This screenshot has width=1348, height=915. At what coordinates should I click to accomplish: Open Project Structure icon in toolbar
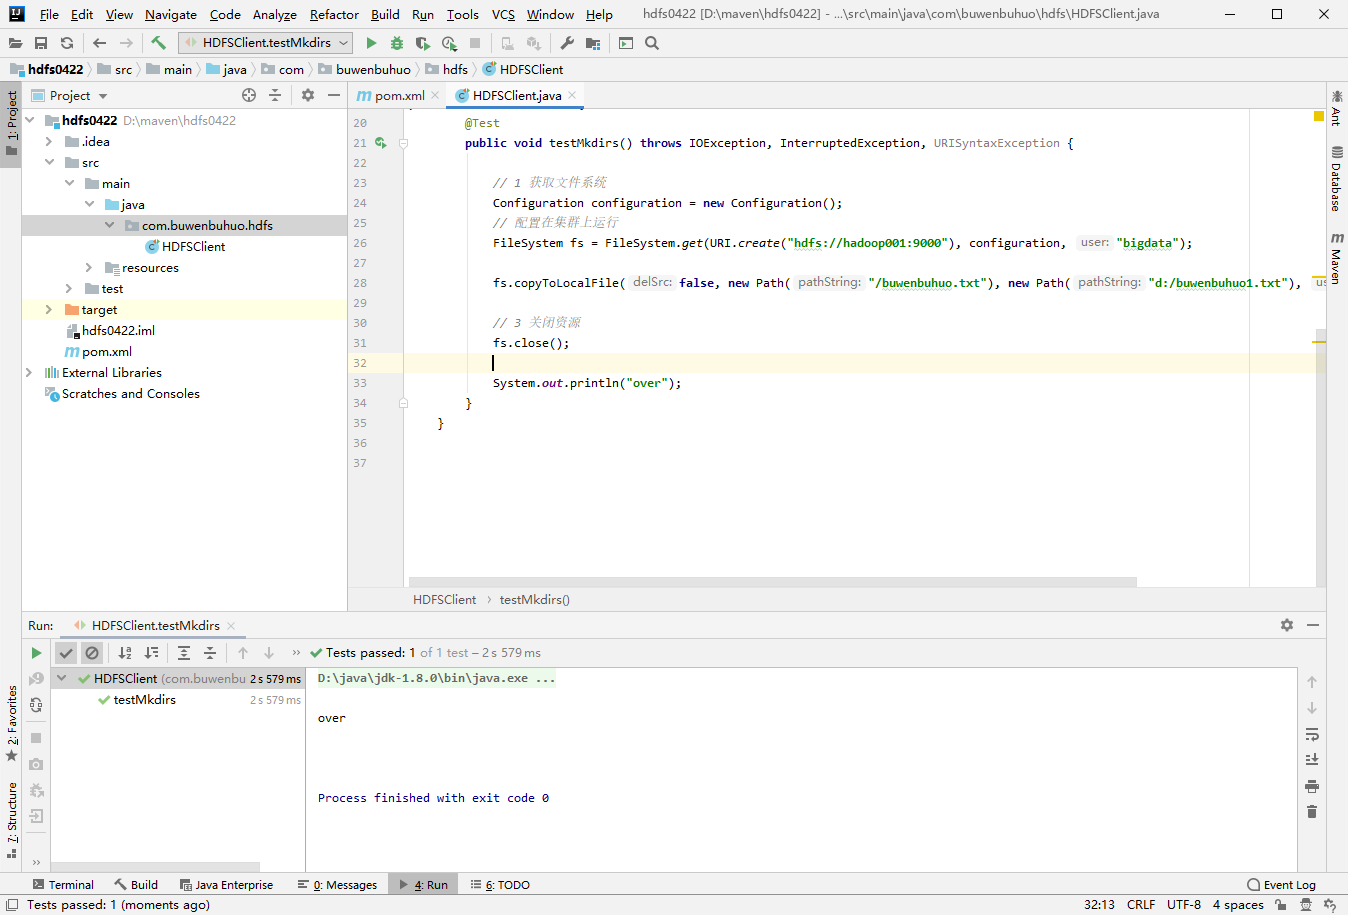click(x=593, y=43)
